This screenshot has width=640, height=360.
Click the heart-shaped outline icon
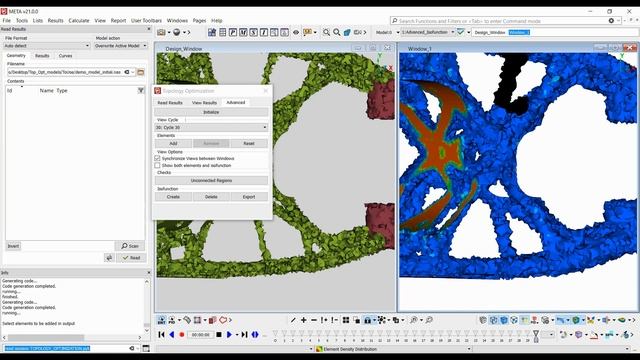[x=223, y=320]
